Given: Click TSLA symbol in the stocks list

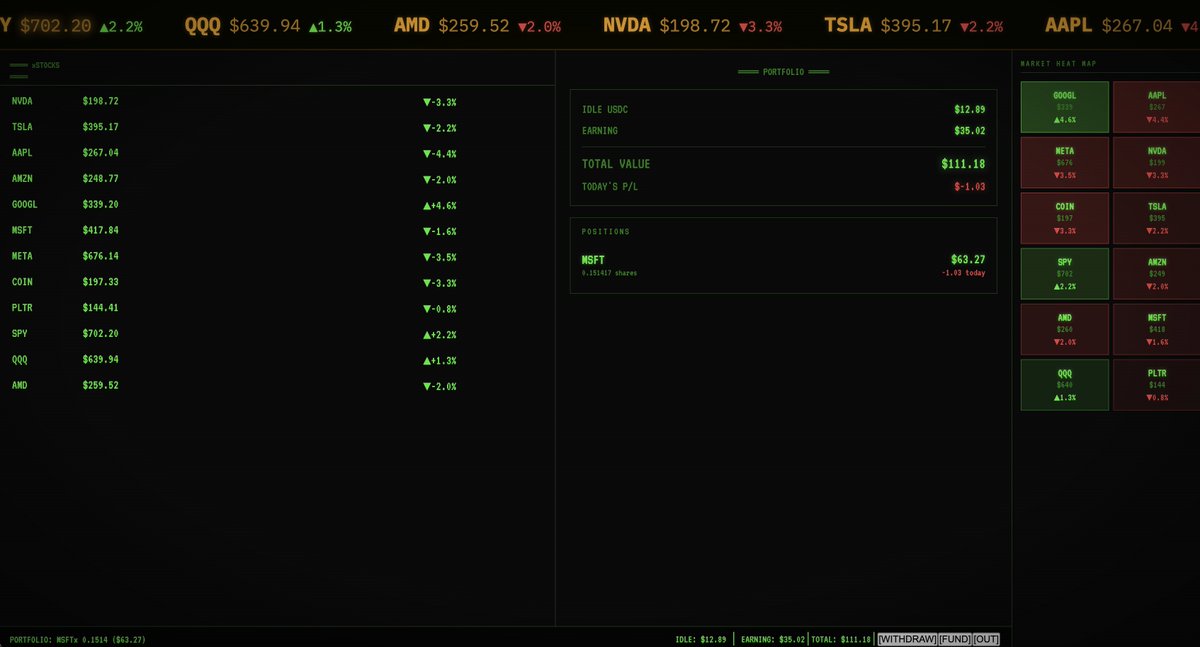Looking at the screenshot, I should [22, 127].
